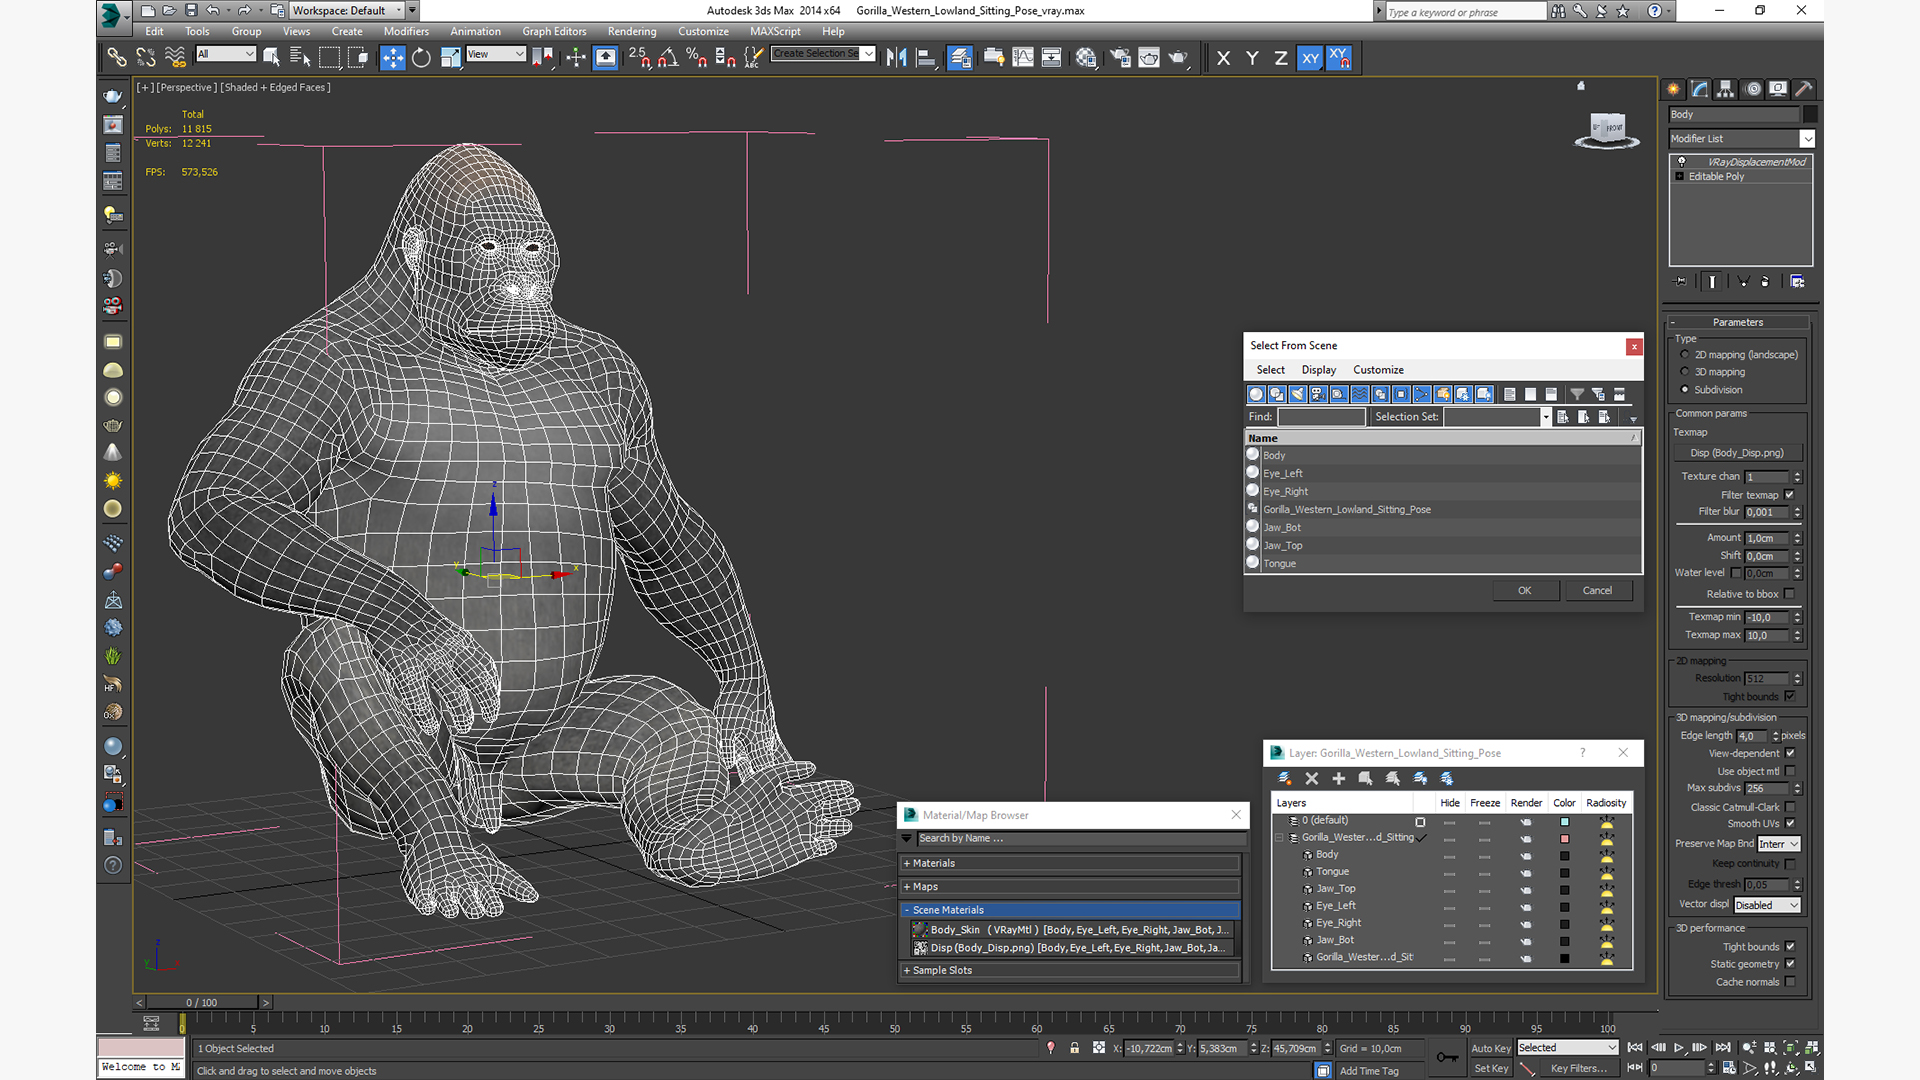This screenshot has height=1080, width=1920.
Task: Enable the Cache normals checkbox
Action: tap(1790, 982)
